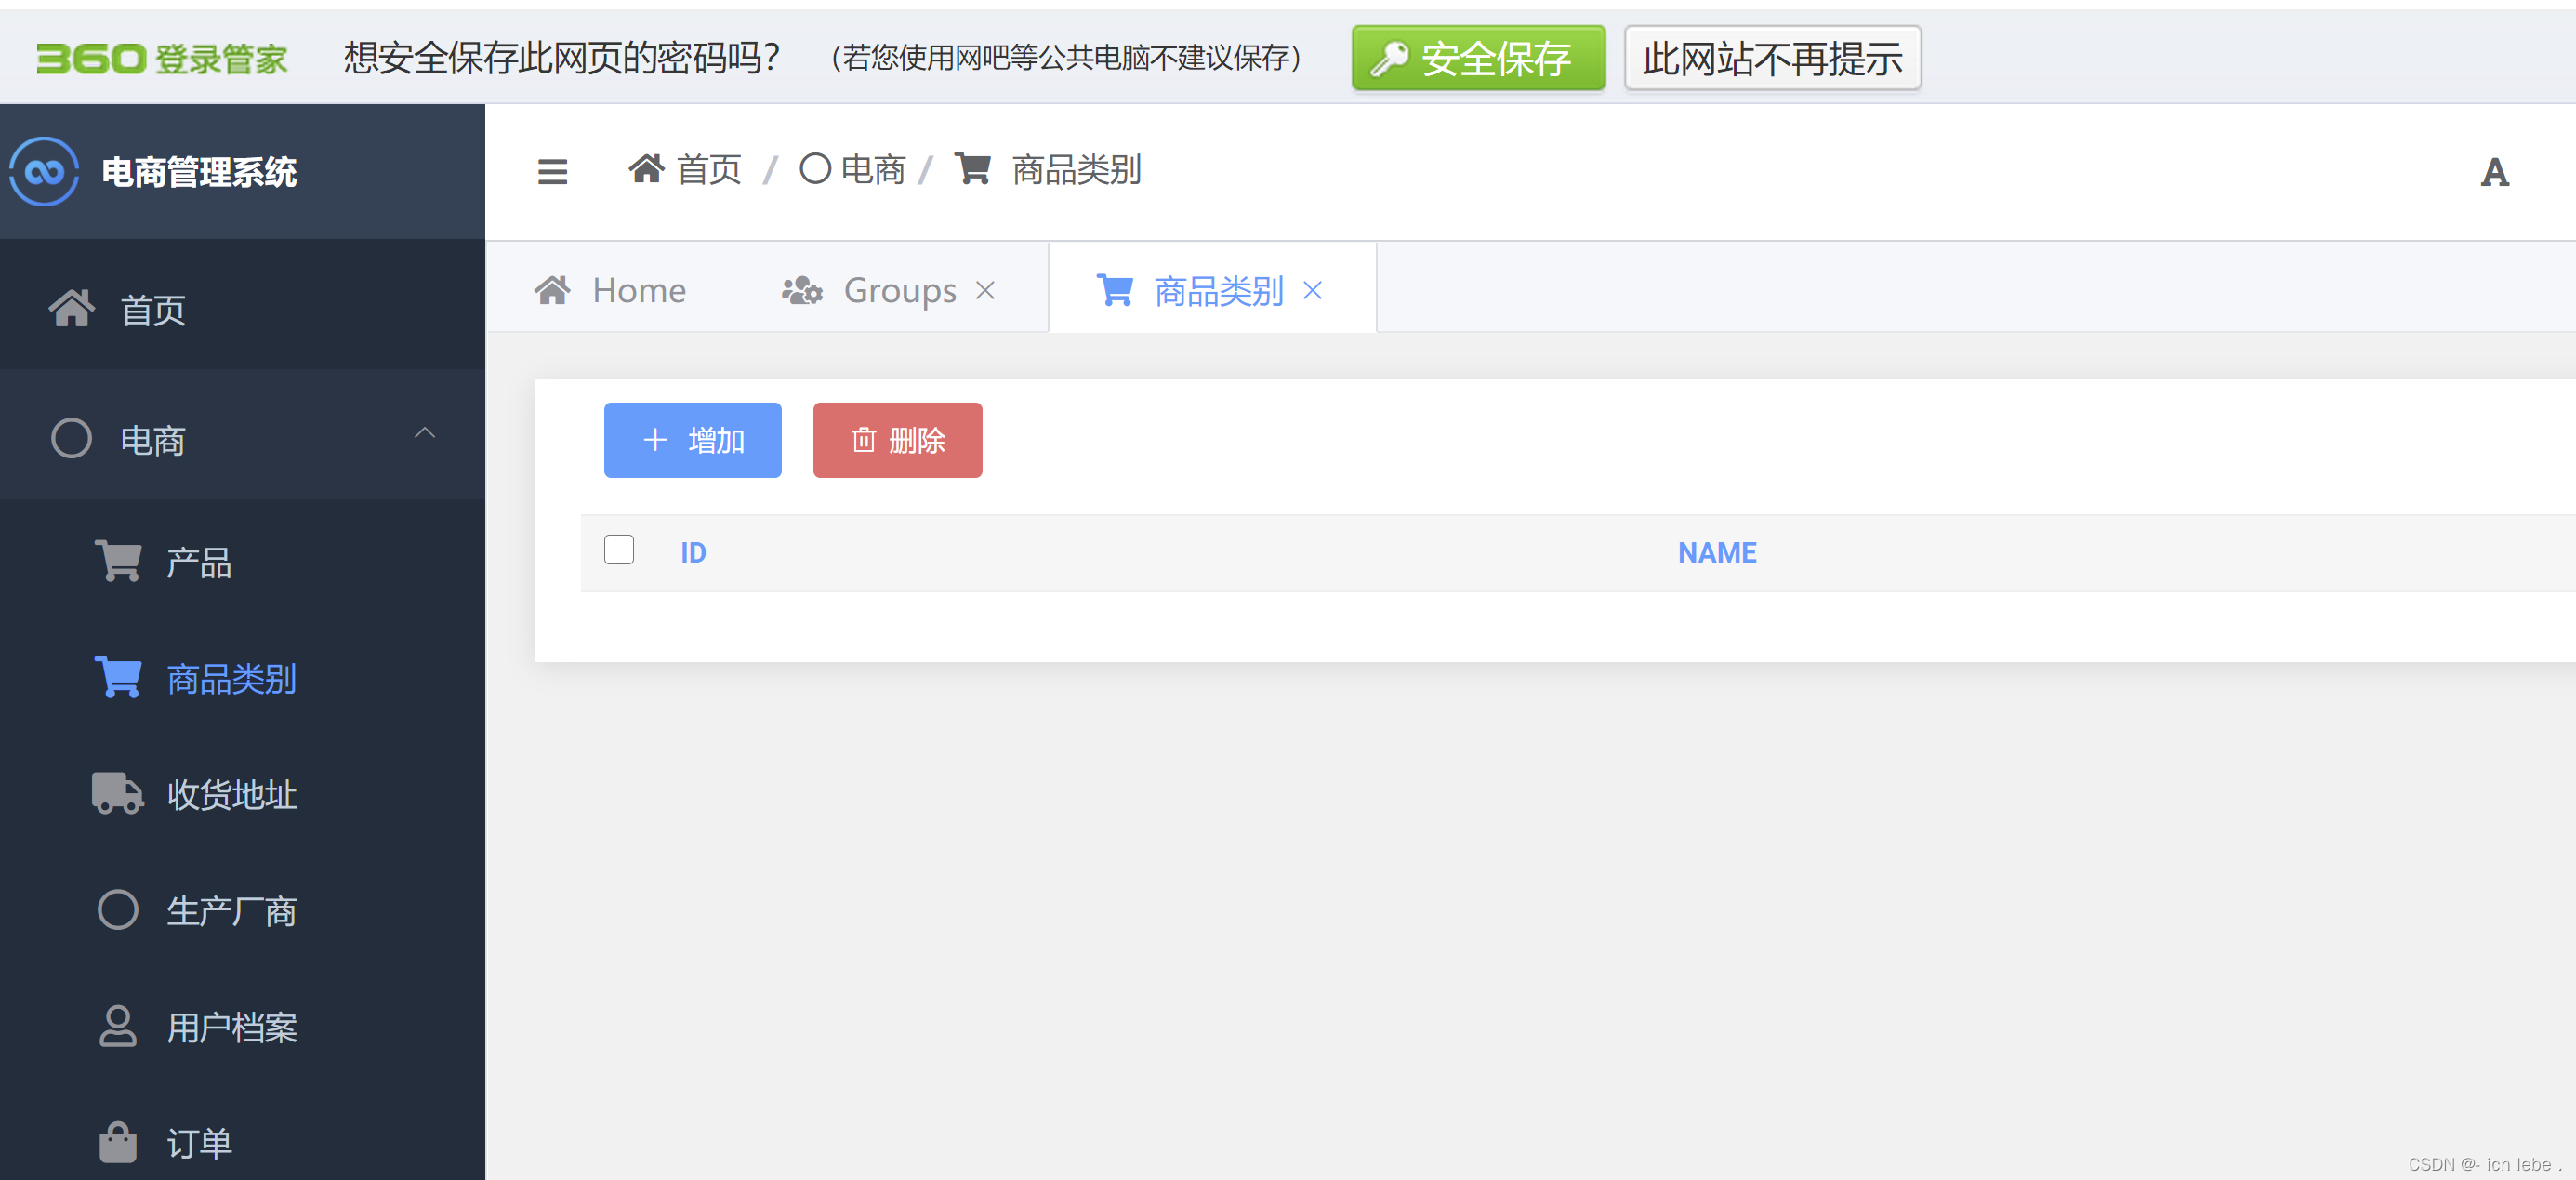Image resolution: width=2576 pixels, height=1180 pixels.
Task: Click the font size 'A' icon top right
Action: point(2494,172)
